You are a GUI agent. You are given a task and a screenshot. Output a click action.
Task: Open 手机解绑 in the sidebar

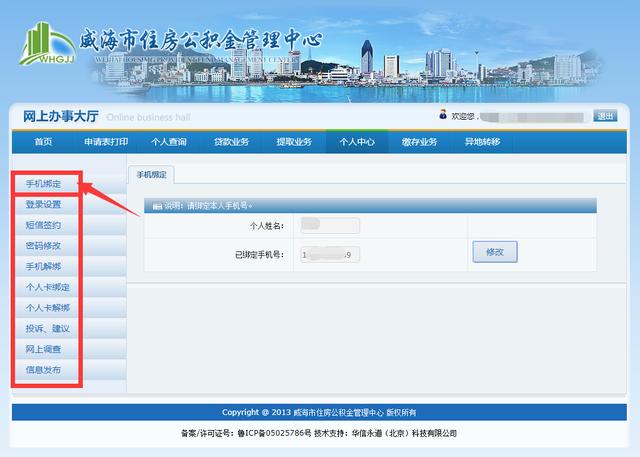point(43,266)
